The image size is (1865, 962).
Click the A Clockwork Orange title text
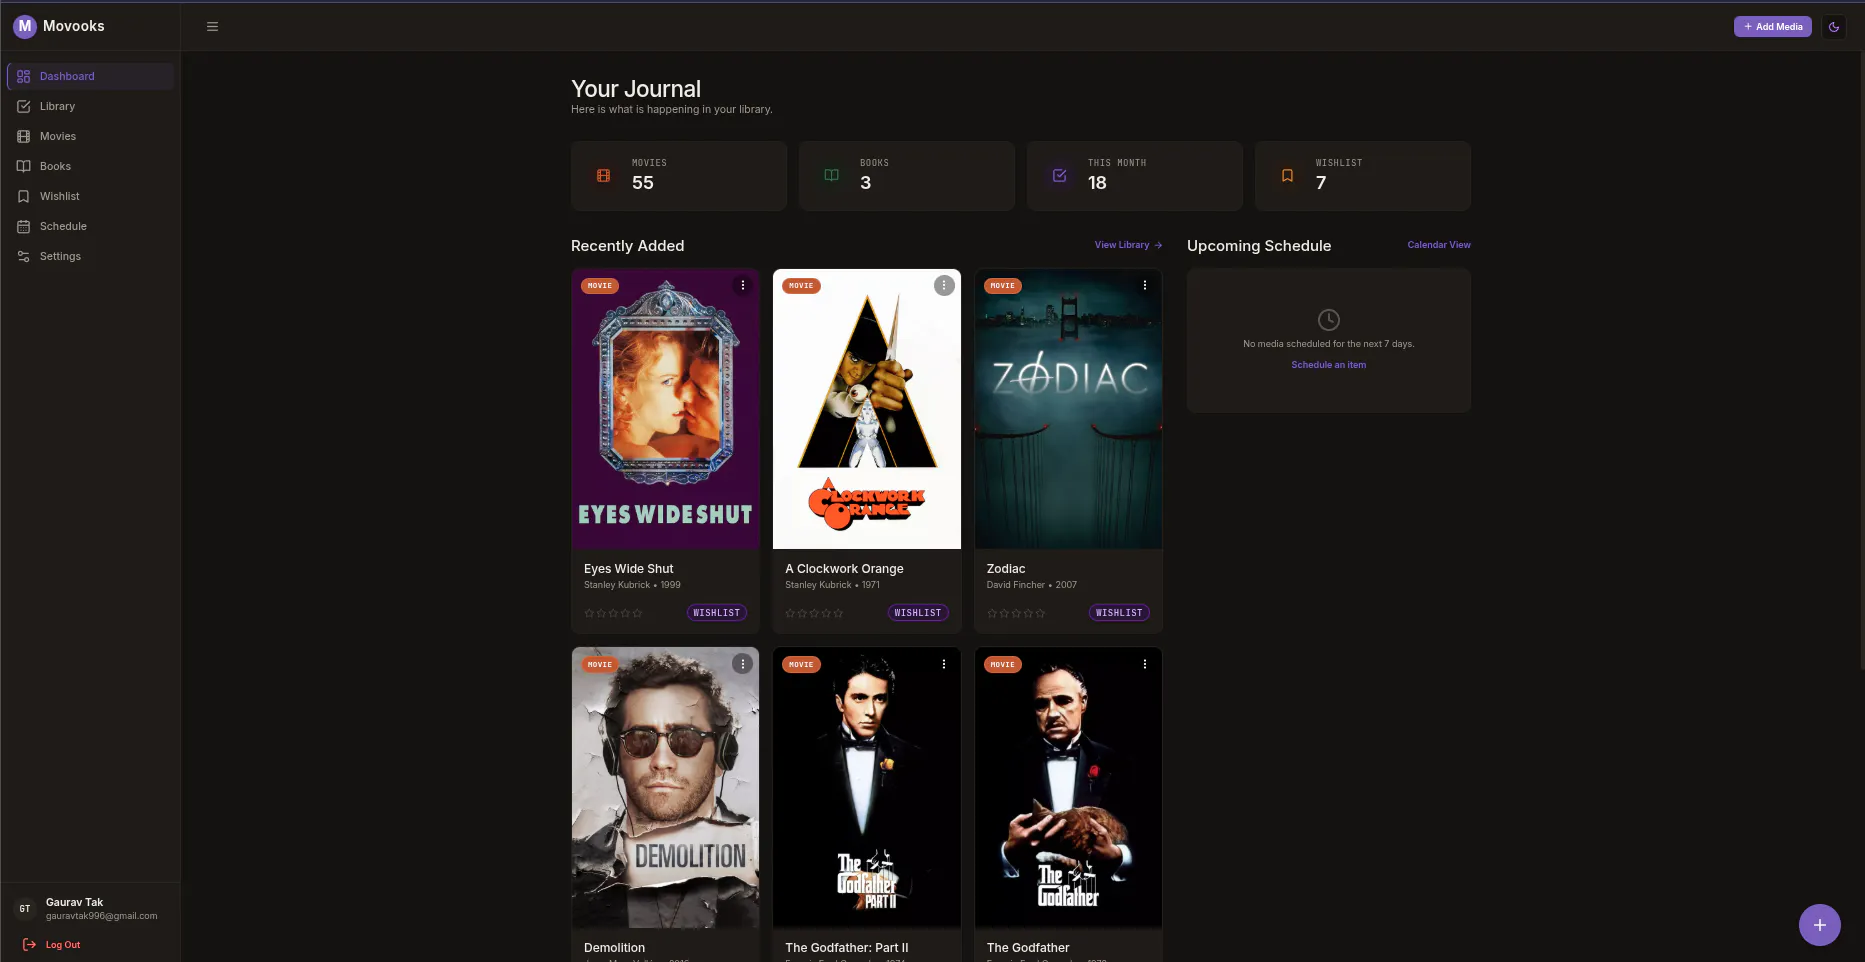[844, 569]
